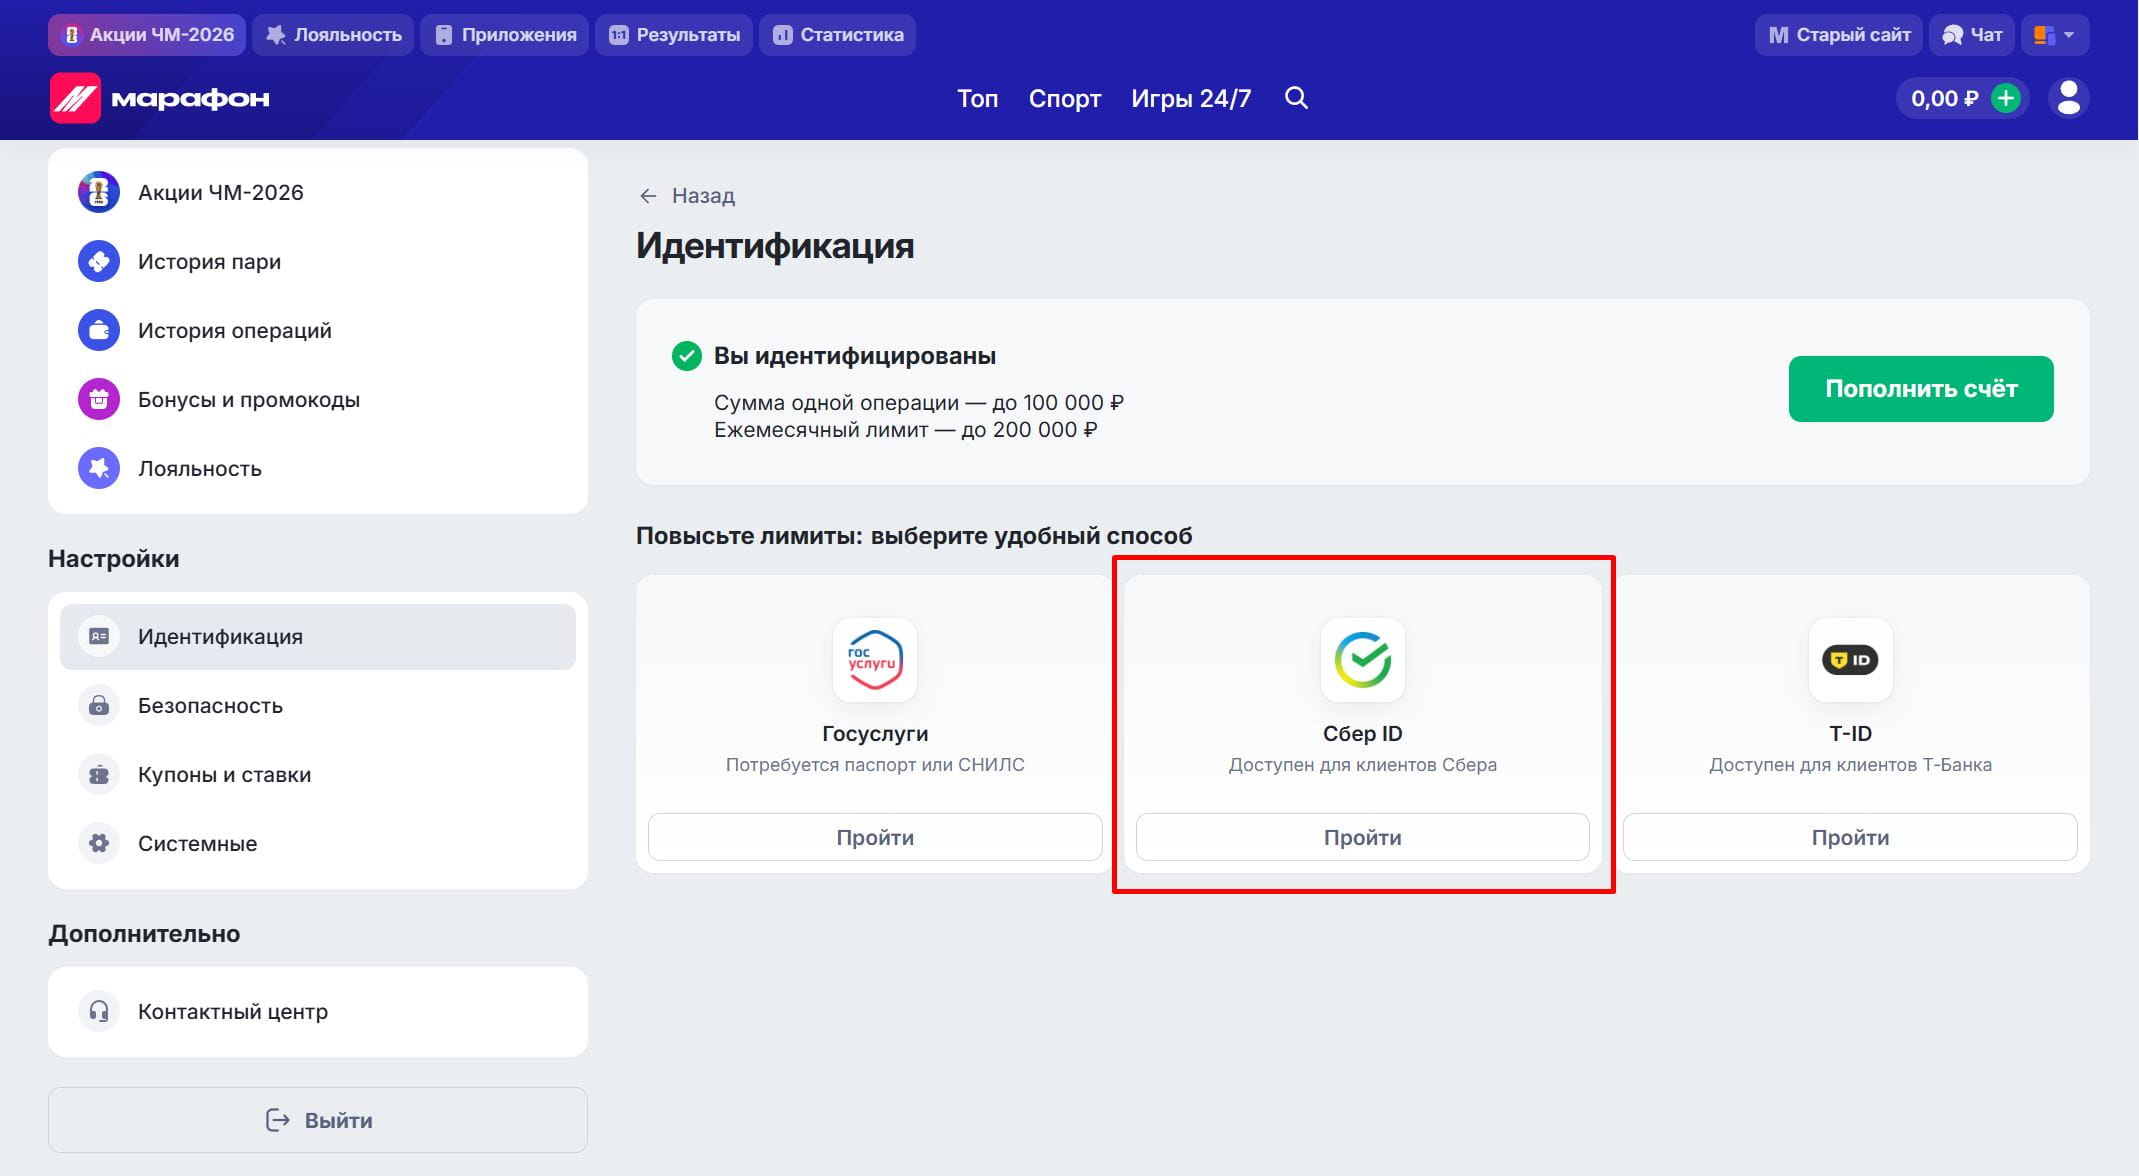Click text Ежемесячный лимит — до 200 000 ₽
The image size is (2139, 1176).
click(x=906, y=430)
